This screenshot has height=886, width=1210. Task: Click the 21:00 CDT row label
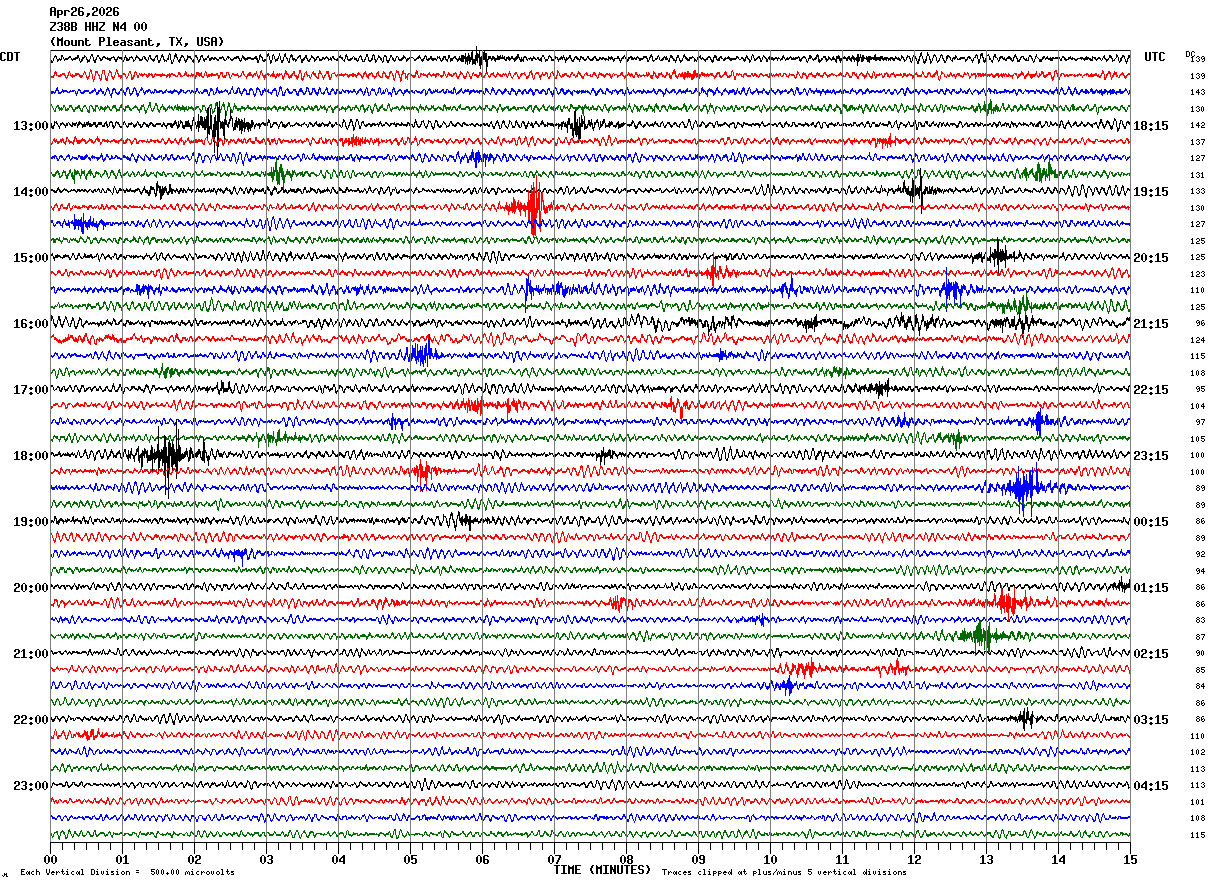[x=30, y=654]
